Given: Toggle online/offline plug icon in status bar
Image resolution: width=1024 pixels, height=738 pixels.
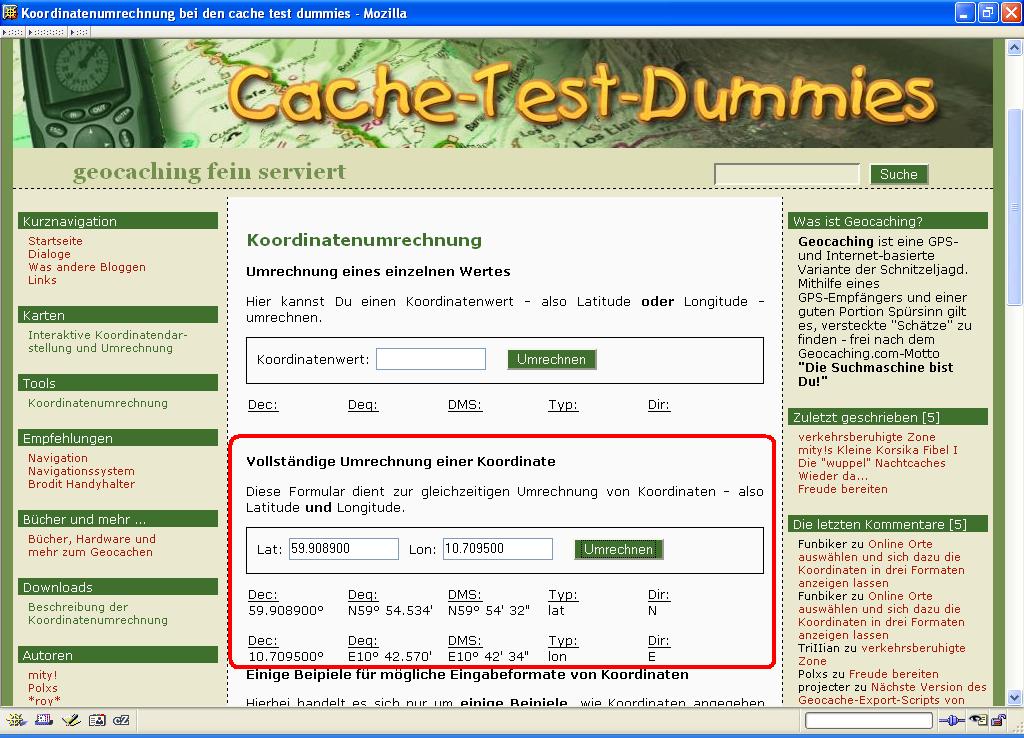Looking at the screenshot, I should 952,720.
